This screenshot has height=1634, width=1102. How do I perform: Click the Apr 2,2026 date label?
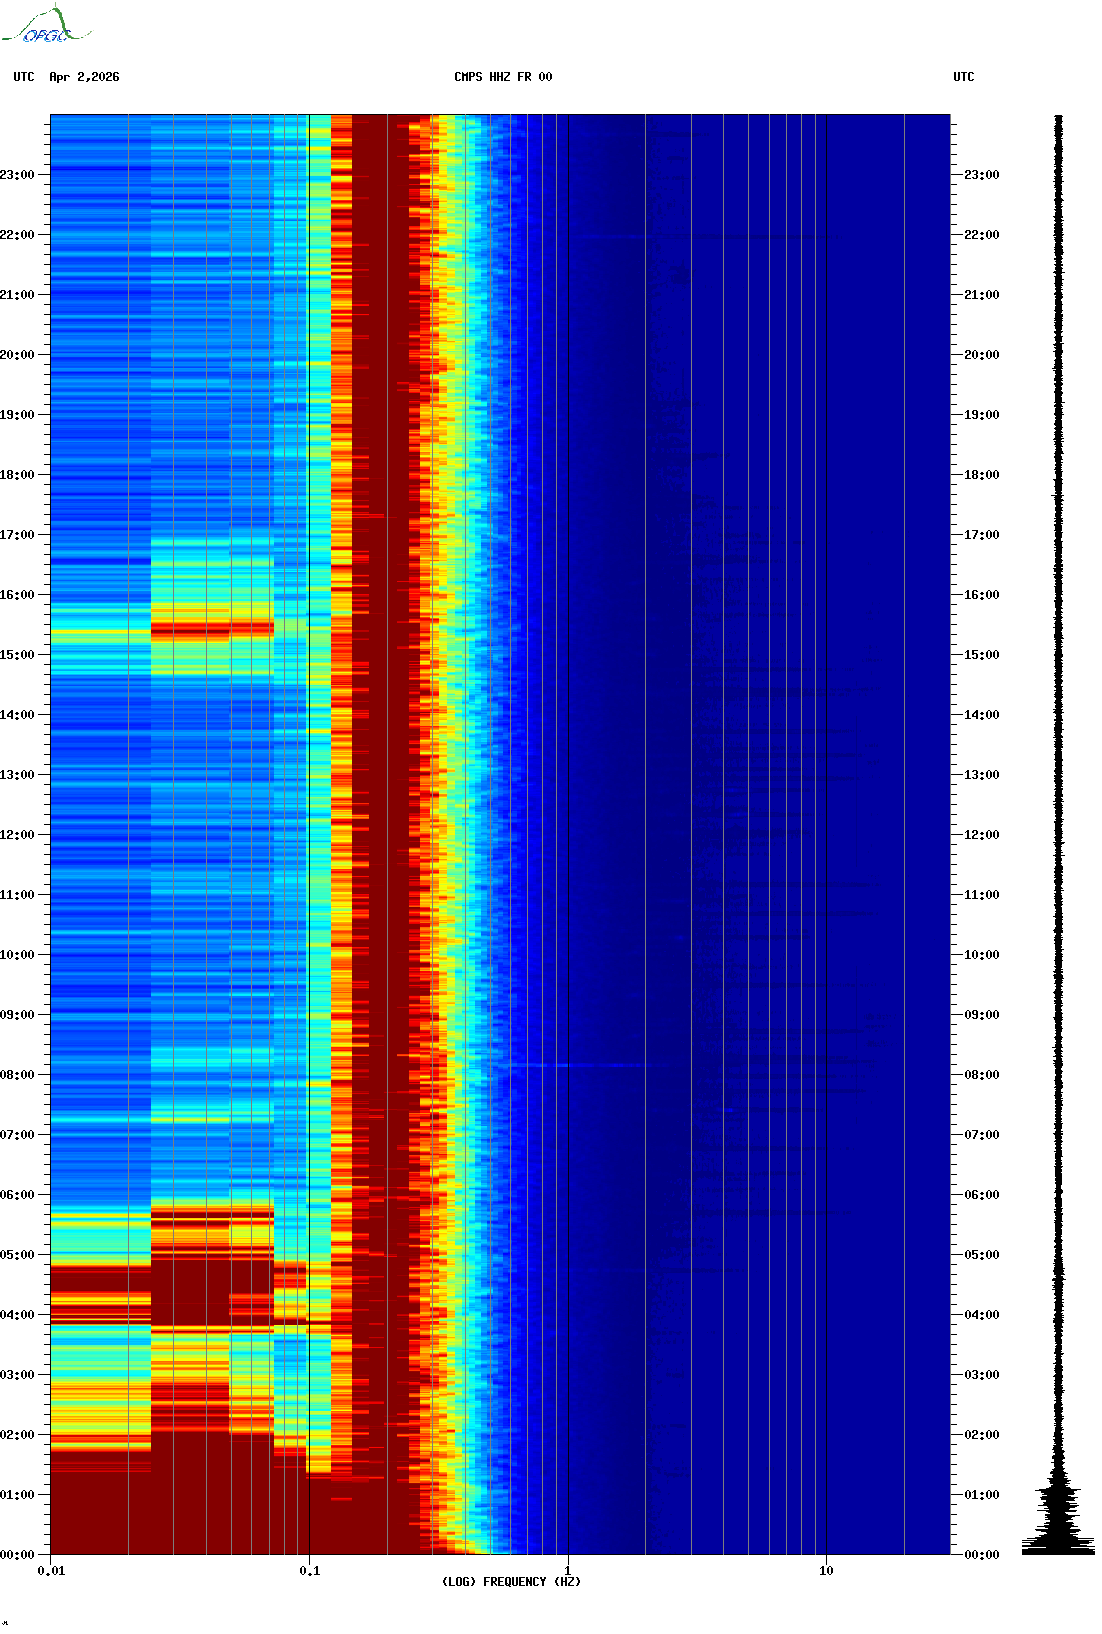(x=84, y=77)
